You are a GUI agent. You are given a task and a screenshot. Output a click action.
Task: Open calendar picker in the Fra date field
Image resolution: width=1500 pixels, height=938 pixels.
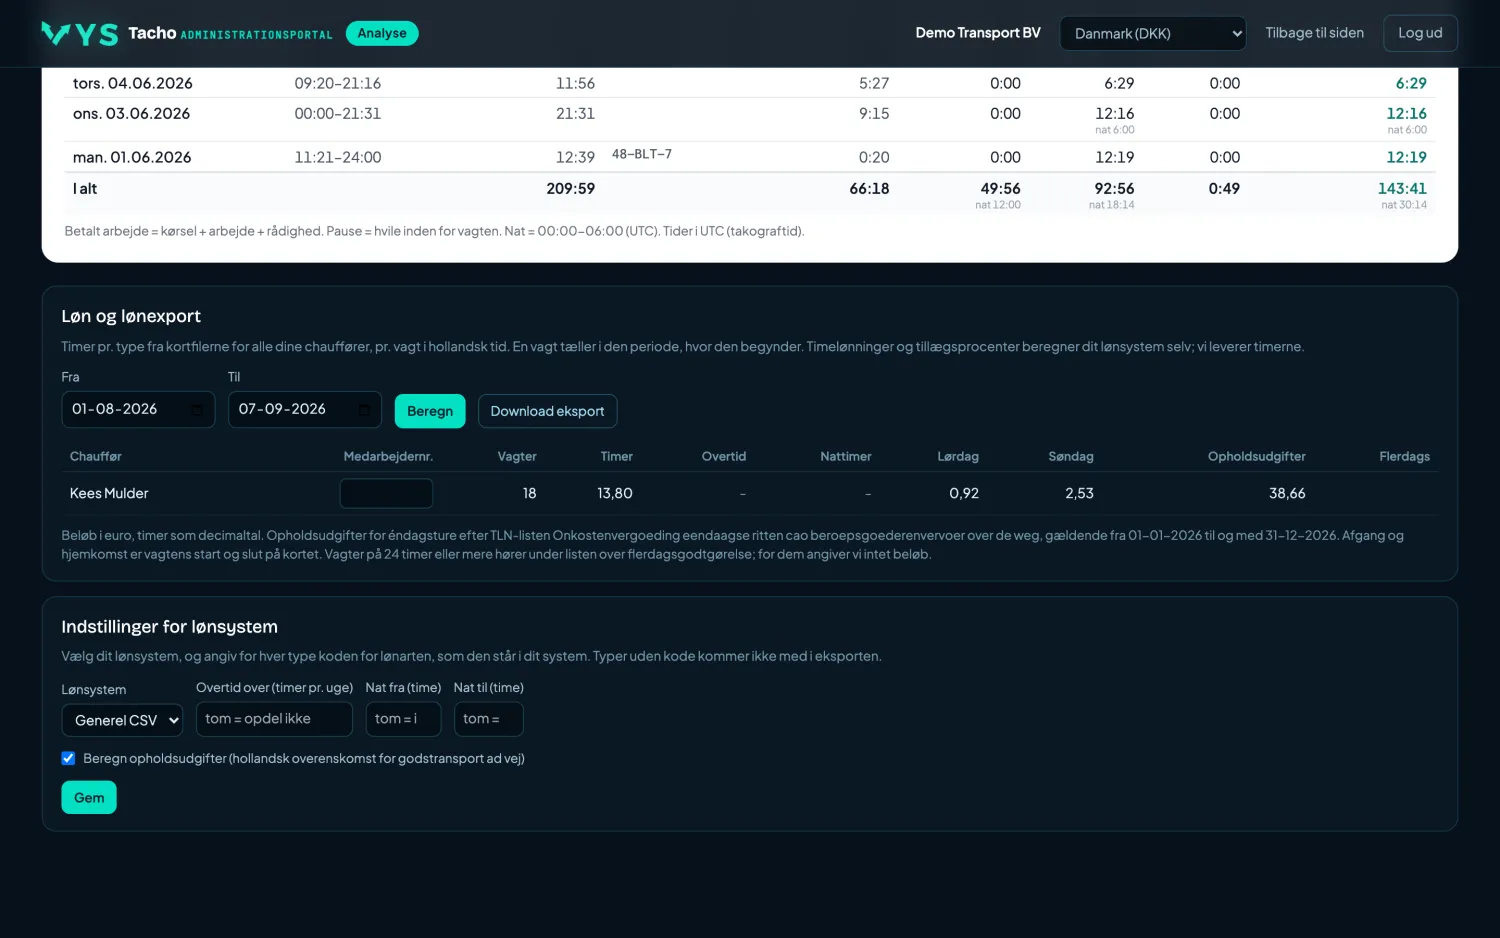[197, 410]
